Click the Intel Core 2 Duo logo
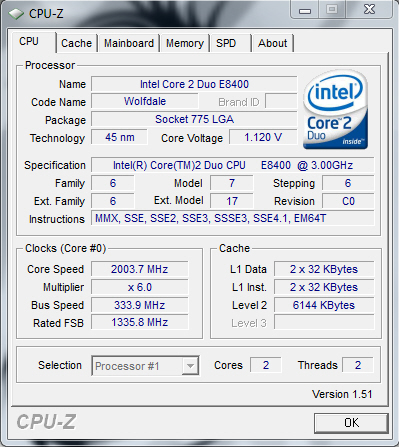This screenshot has width=399, height=447. coord(335,109)
